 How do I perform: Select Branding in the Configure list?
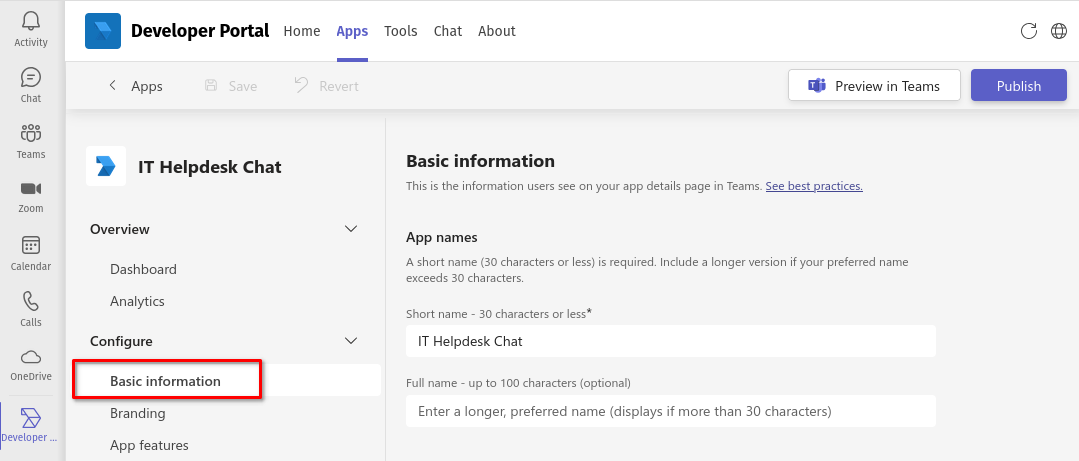(138, 414)
